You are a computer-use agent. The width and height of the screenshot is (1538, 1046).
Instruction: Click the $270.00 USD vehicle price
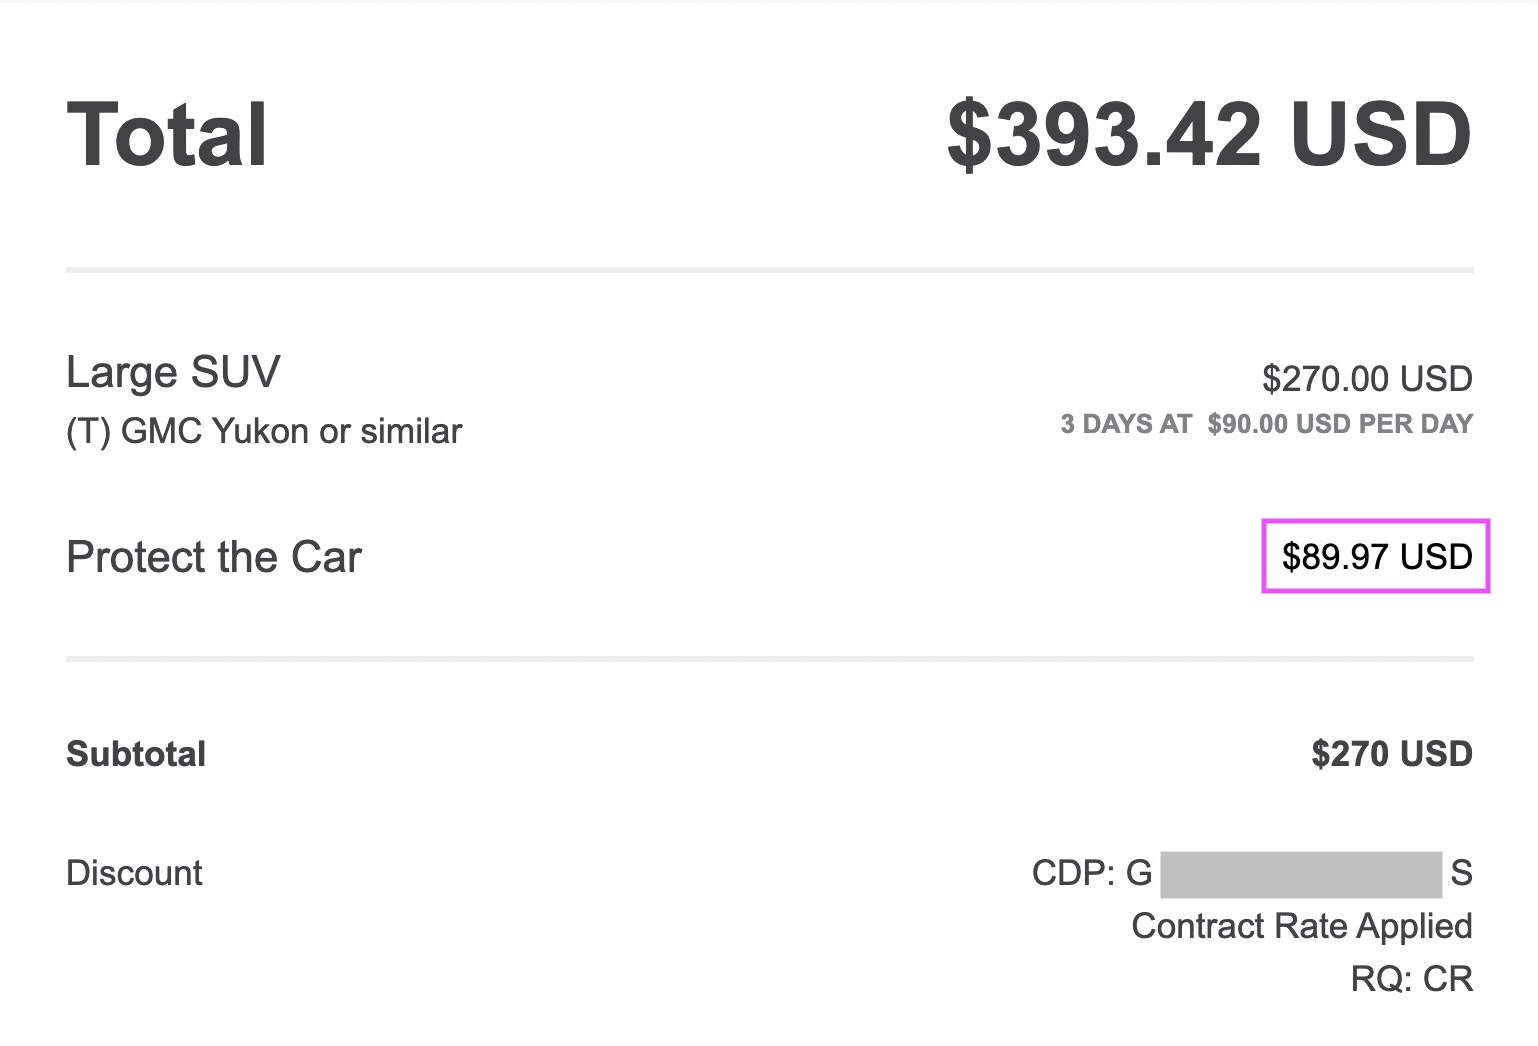pos(1367,379)
